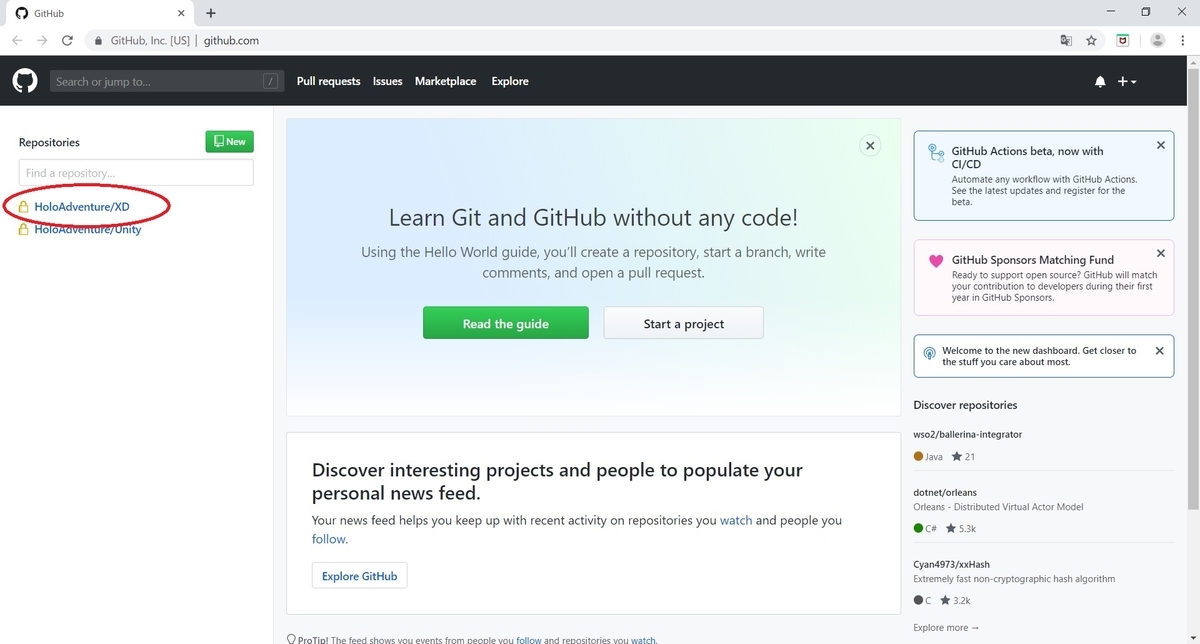Click the Repositories heading
Image resolution: width=1200 pixels, height=644 pixels.
coord(49,143)
